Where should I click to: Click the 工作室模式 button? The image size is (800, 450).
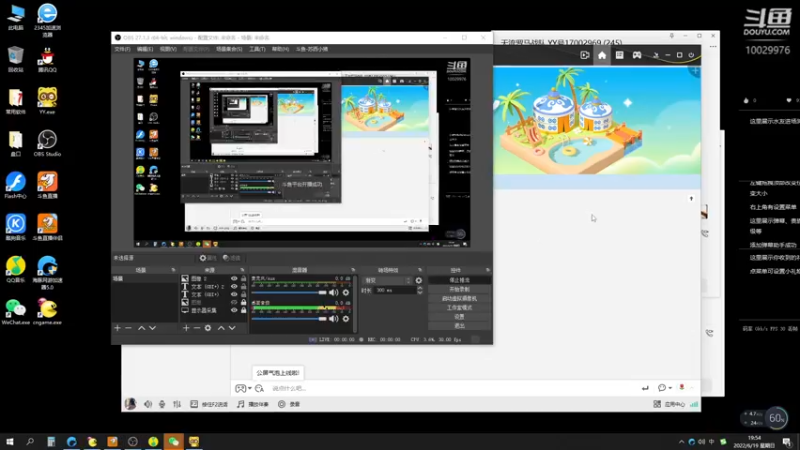459,308
